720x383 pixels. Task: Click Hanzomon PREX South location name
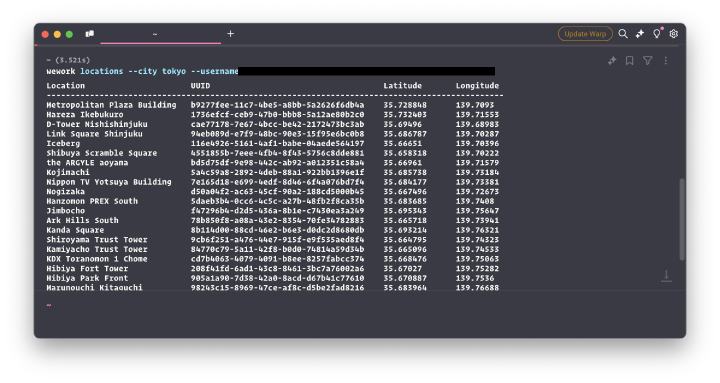point(92,201)
